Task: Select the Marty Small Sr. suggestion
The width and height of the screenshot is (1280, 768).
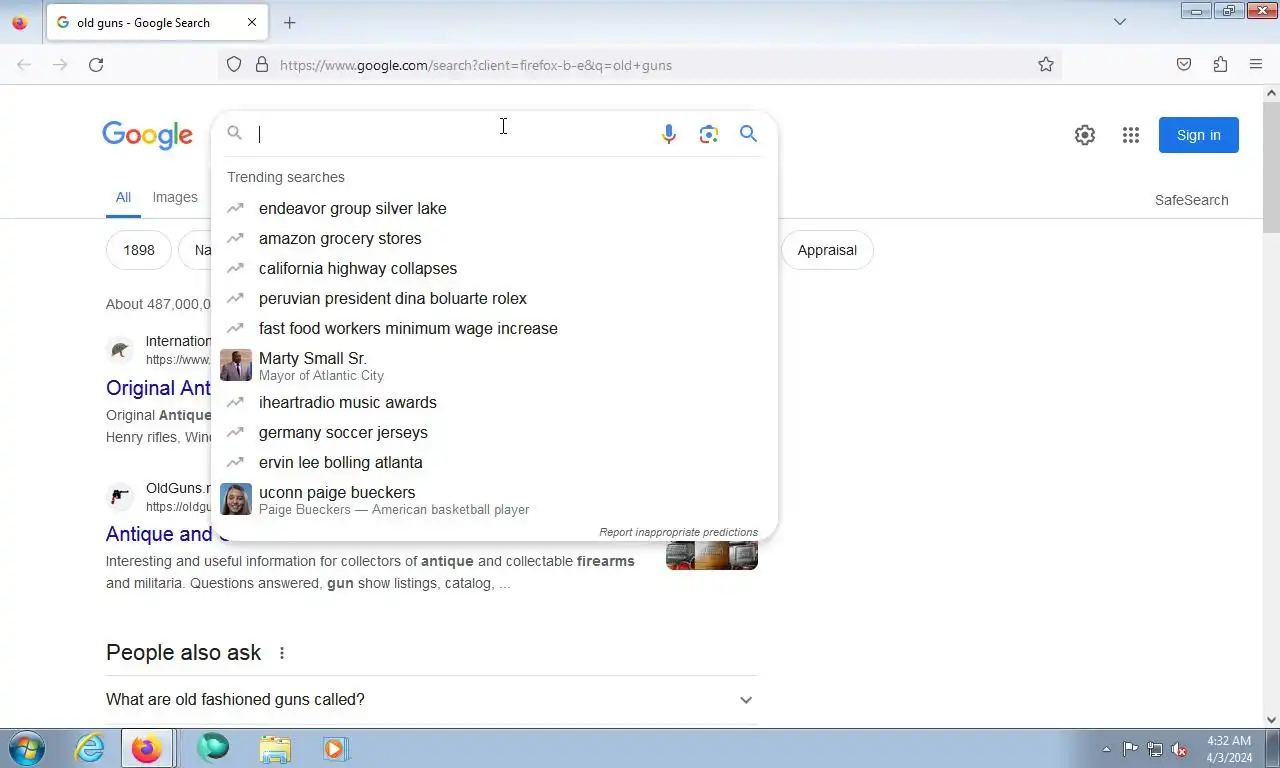Action: pos(494,365)
